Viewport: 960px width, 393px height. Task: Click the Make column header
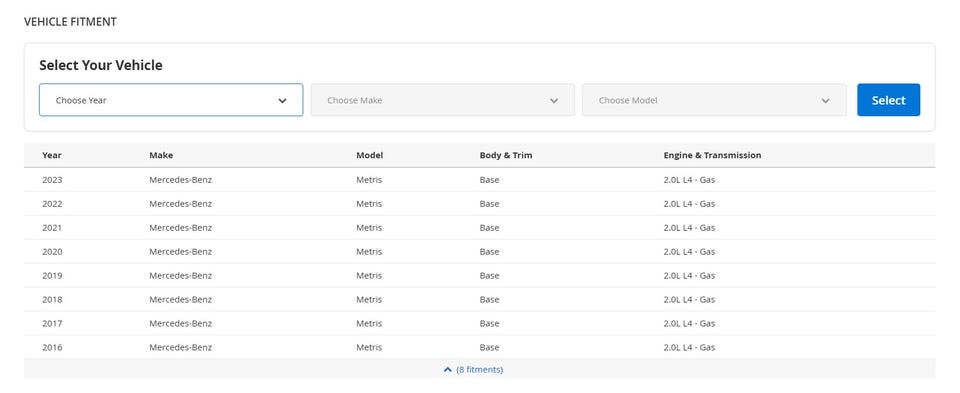click(161, 155)
